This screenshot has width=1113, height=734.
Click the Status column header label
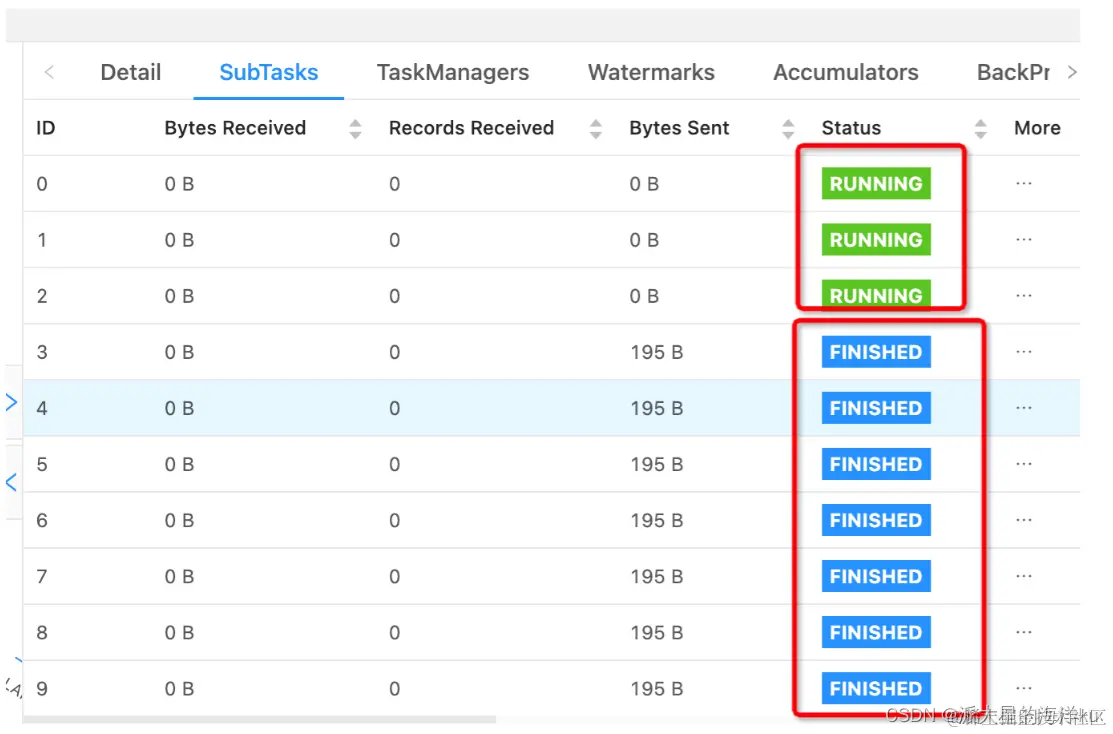pos(851,128)
